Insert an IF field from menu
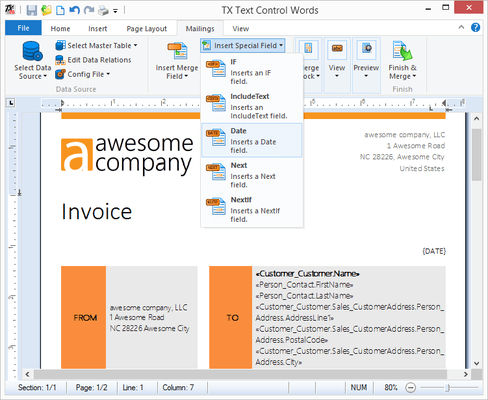488x400 pixels. coord(252,71)
